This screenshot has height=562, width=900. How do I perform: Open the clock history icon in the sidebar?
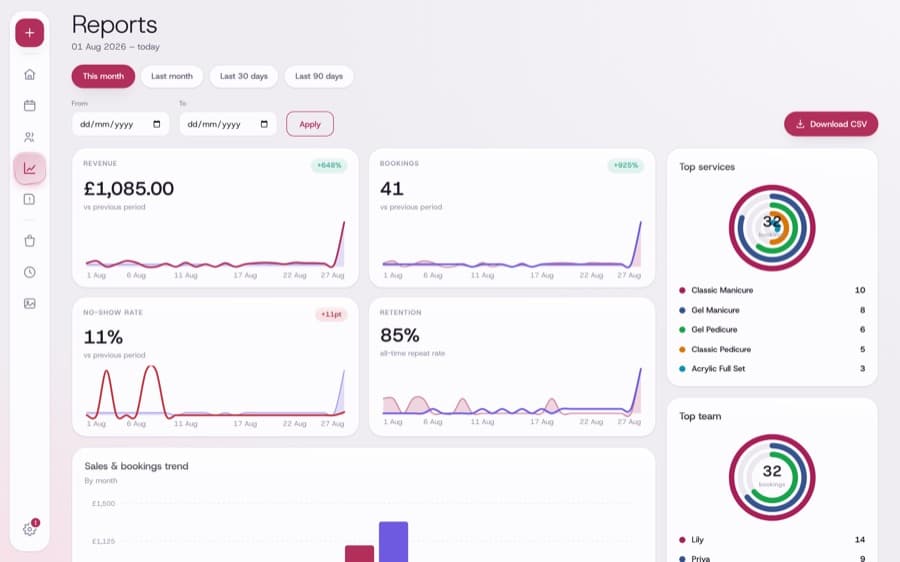click(29, 272)
